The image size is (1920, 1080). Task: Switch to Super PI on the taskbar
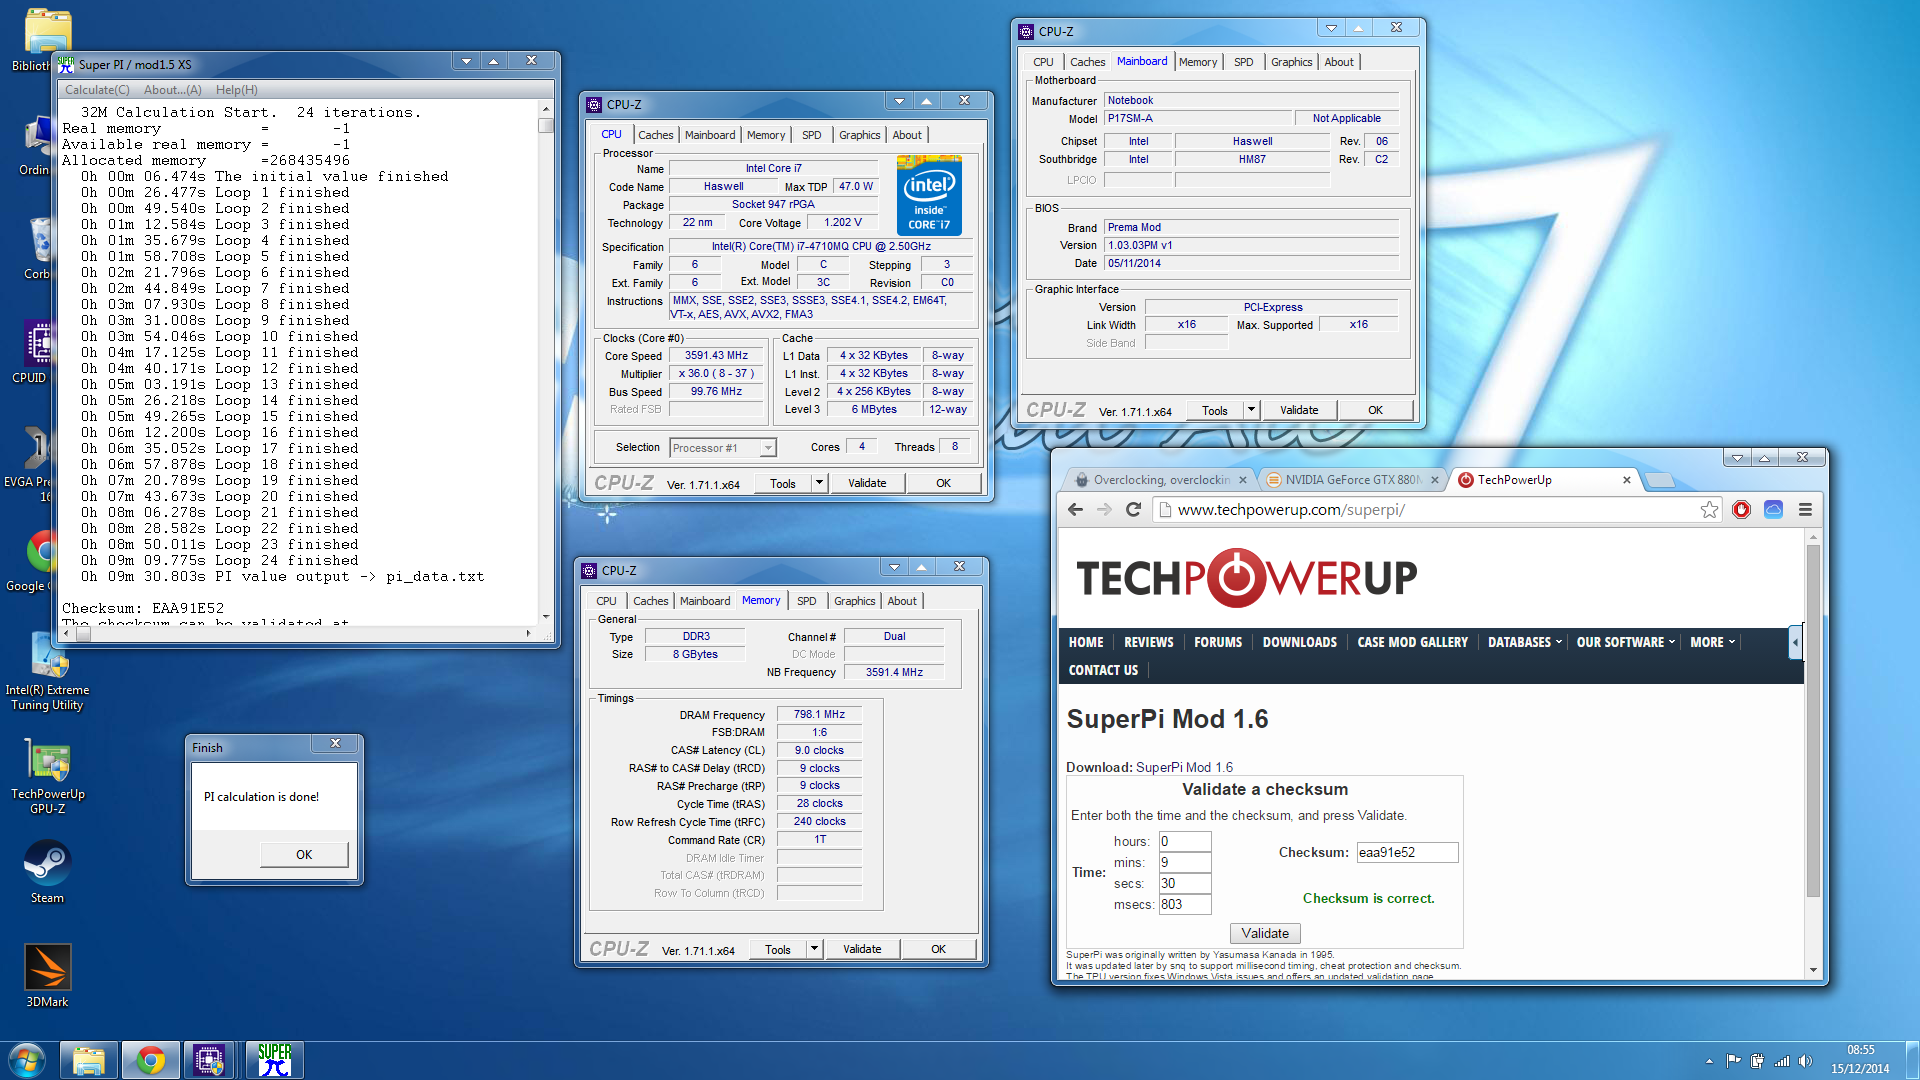click(x=274, y=1060)
